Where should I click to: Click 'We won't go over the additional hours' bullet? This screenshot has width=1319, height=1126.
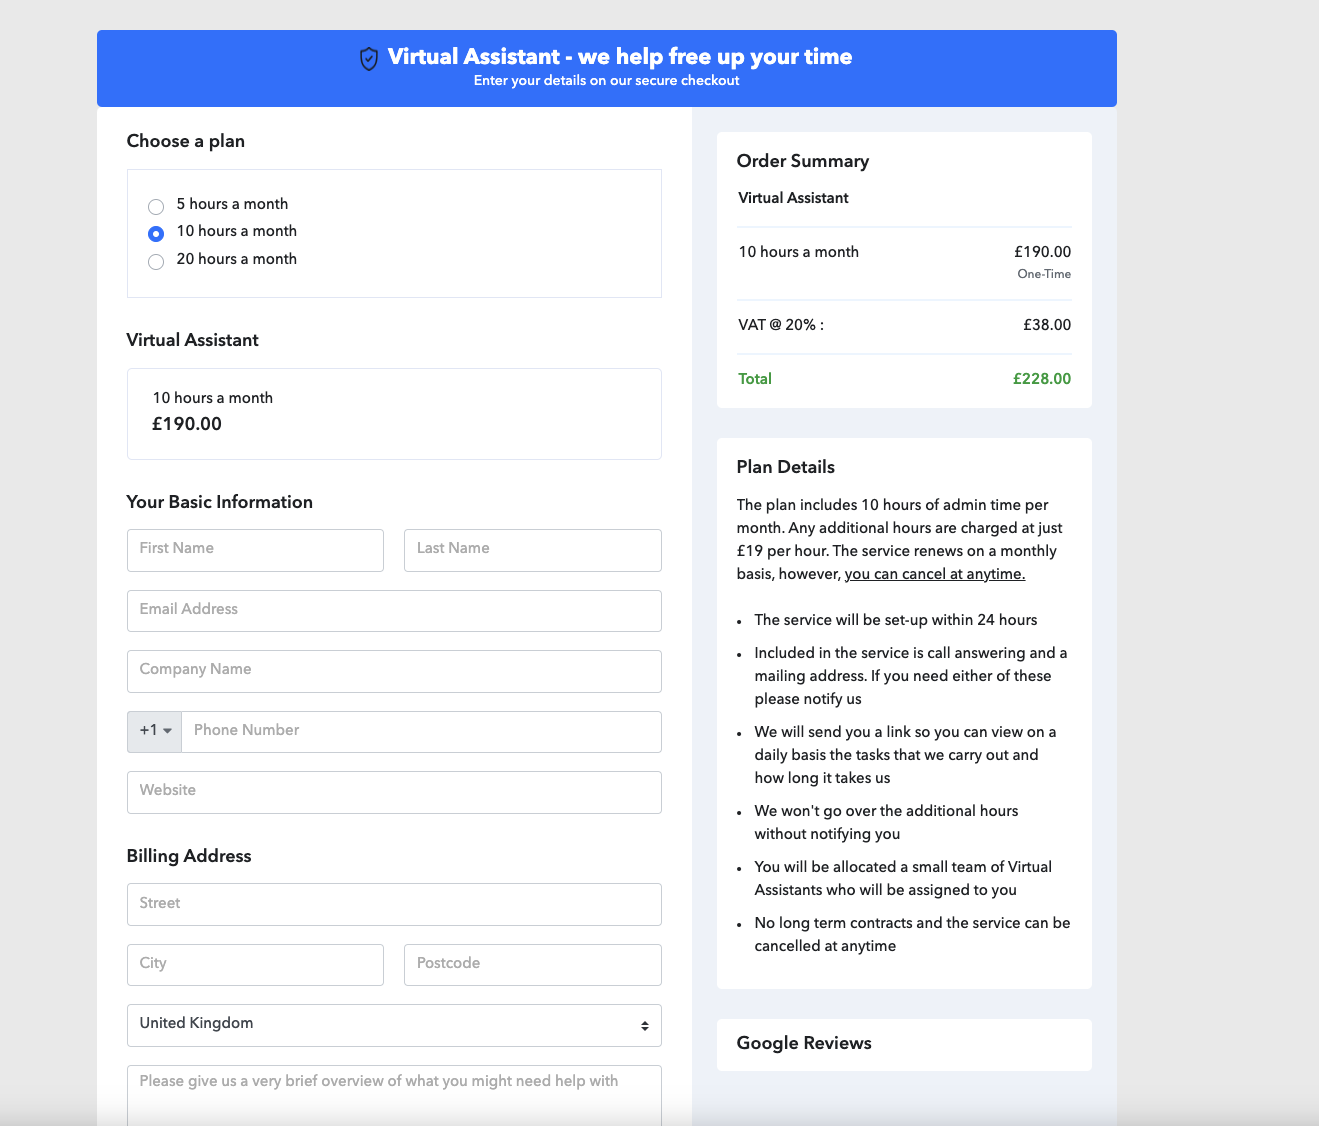tap(886, 822)
